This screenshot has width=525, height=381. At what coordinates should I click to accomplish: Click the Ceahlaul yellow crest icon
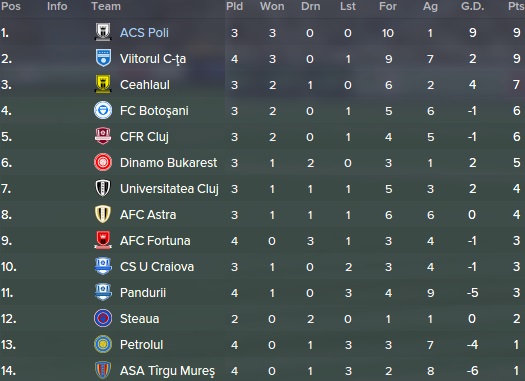(x=103, y=84)
